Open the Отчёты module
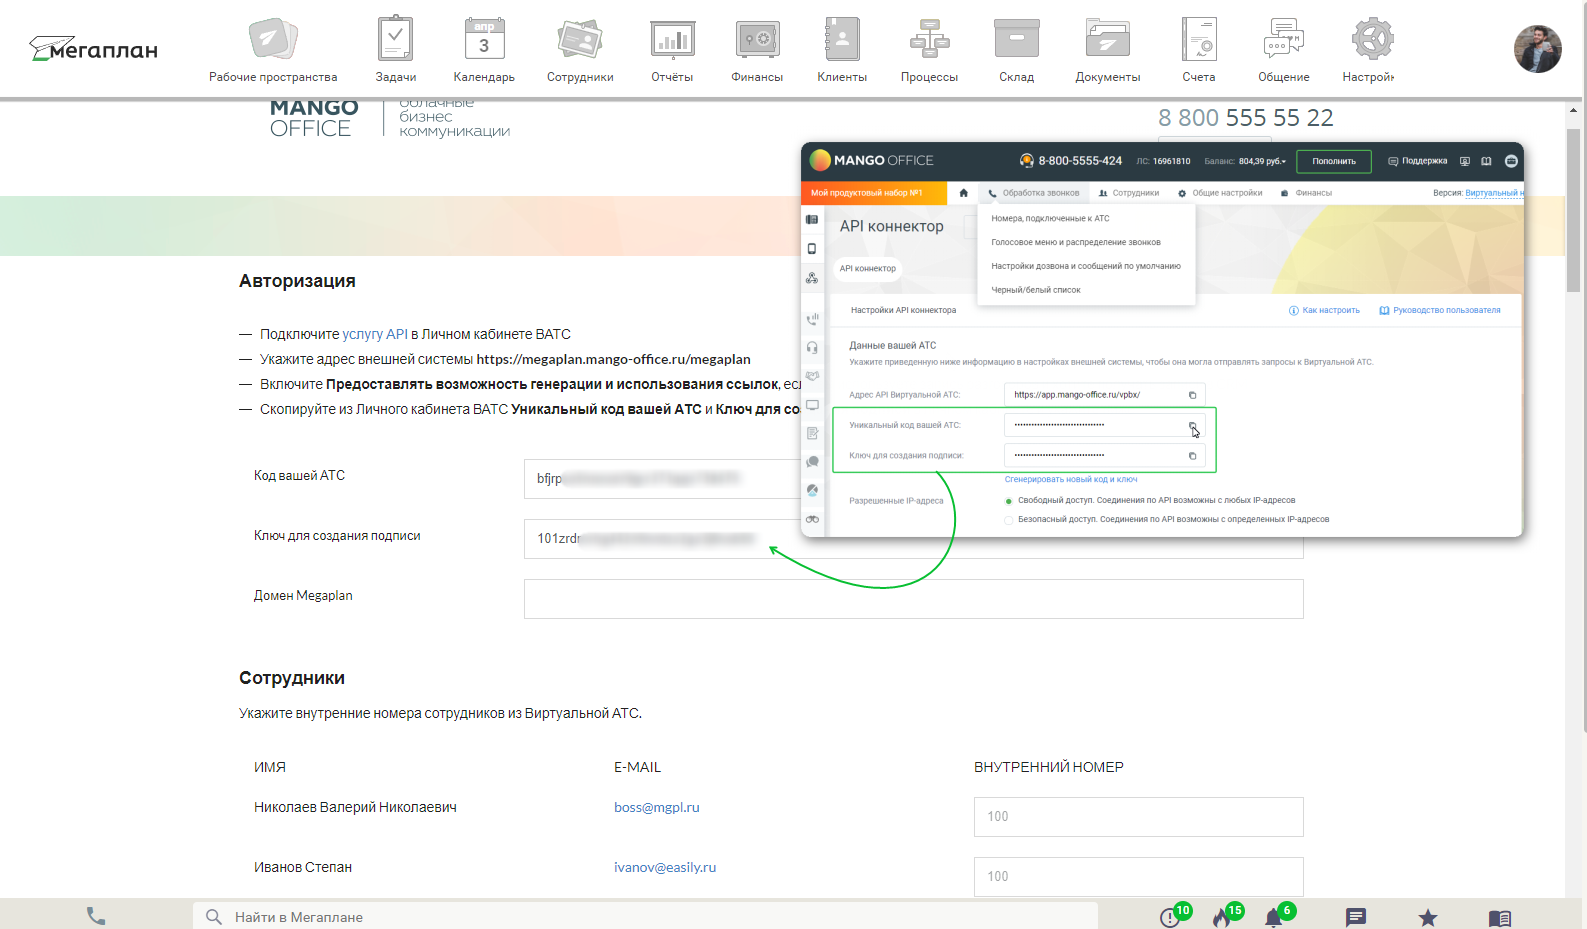 click(x=672, y=49)
